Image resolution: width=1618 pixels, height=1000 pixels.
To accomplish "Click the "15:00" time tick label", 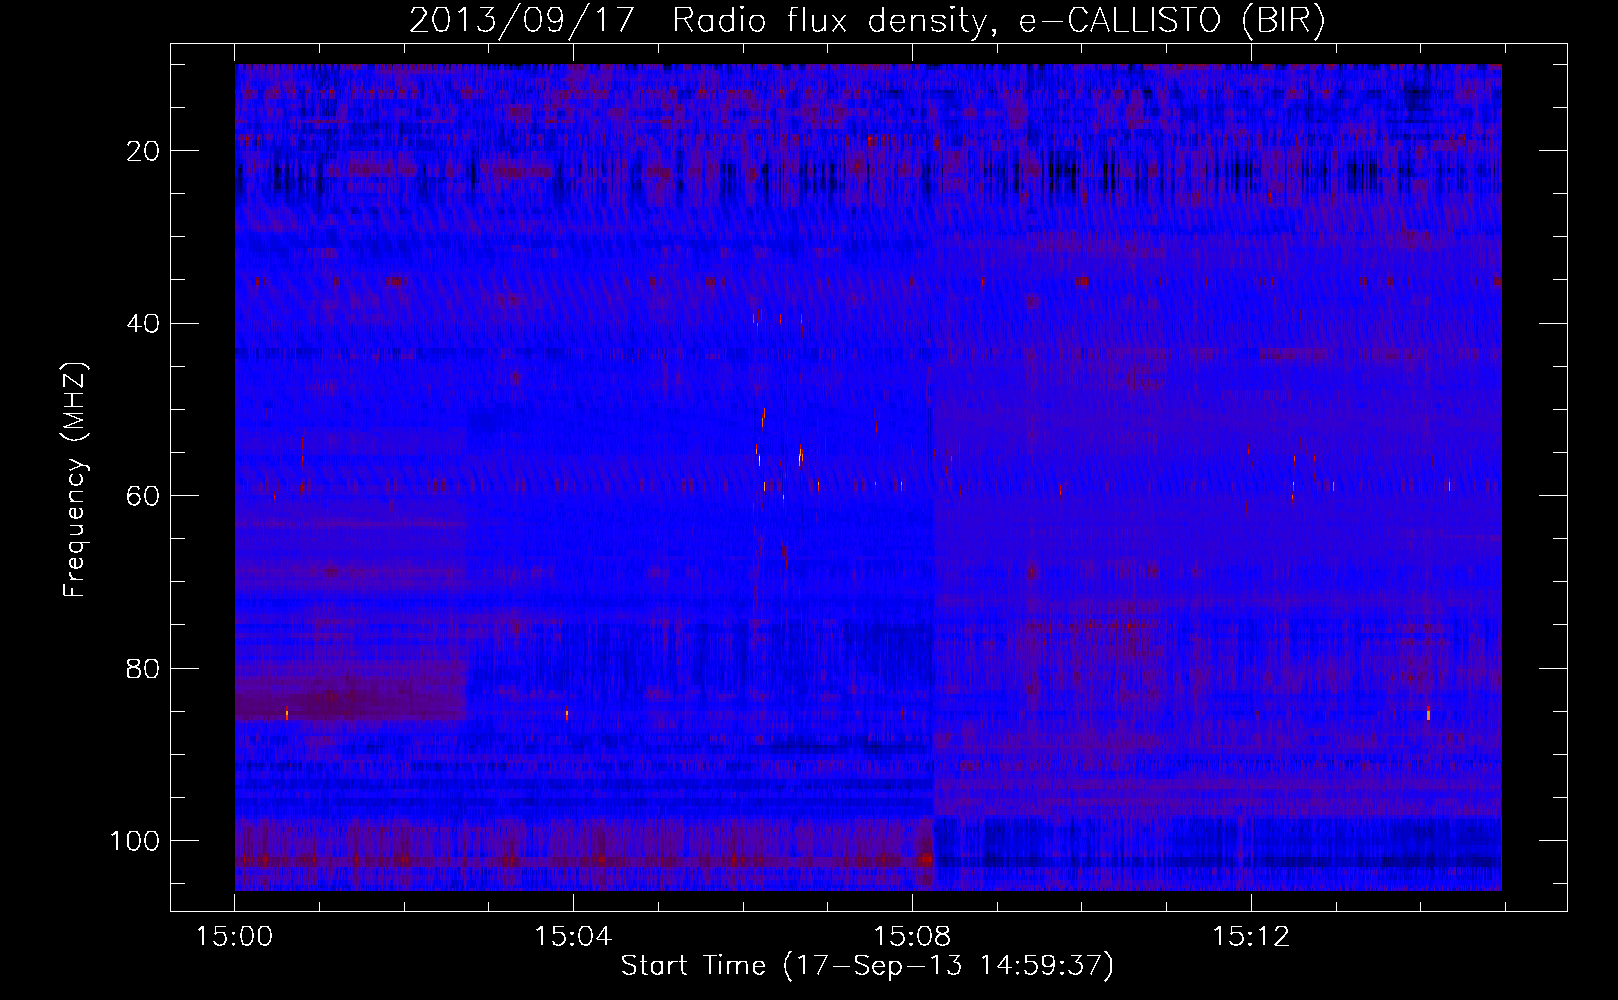I will point(234,937).
